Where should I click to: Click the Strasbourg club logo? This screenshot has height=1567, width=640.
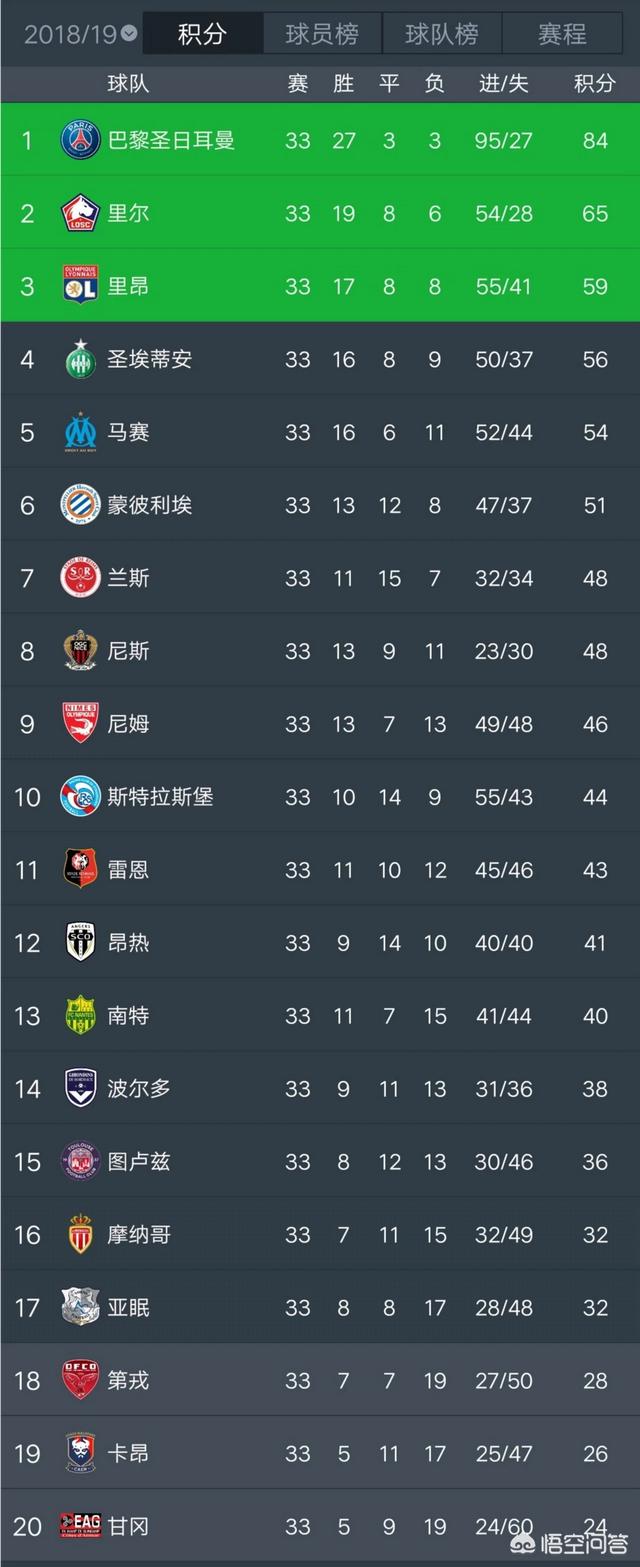80,797
